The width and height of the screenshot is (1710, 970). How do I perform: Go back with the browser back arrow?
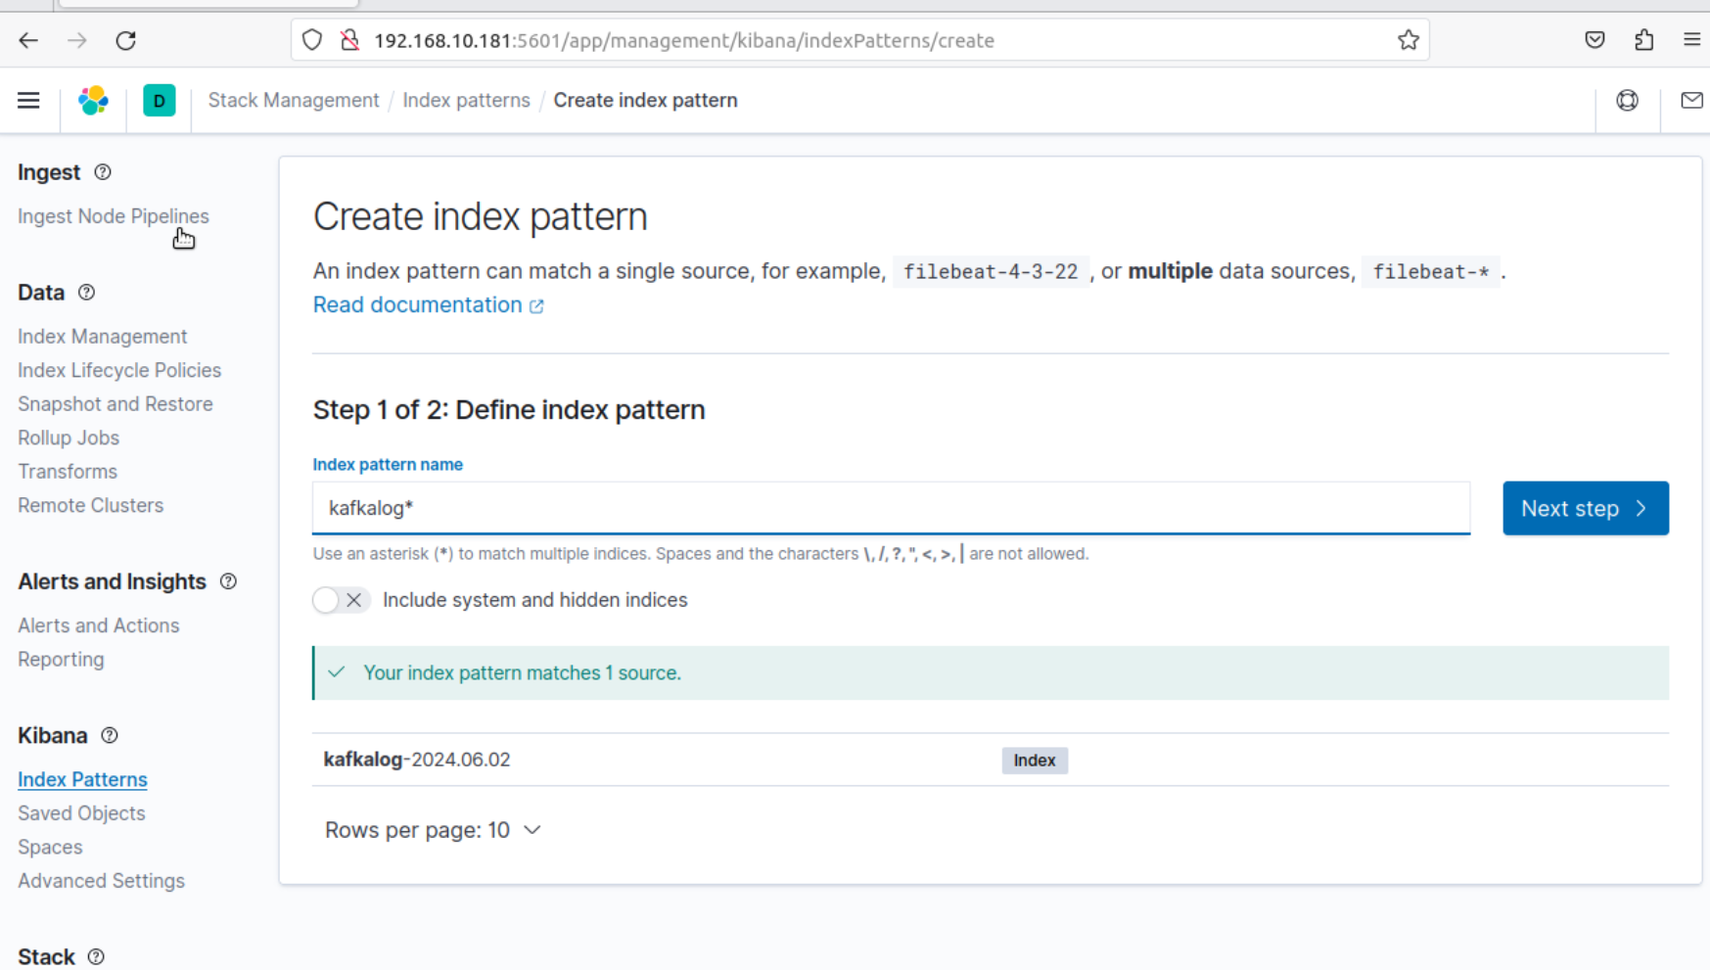(x=28, y=40)
